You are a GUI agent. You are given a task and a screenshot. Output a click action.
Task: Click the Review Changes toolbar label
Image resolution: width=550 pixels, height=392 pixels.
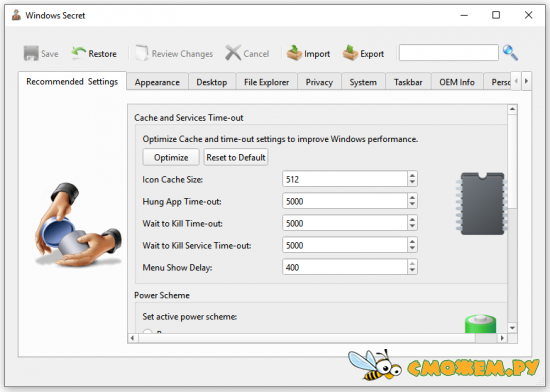pyautogui.click(x=182, y=54)
